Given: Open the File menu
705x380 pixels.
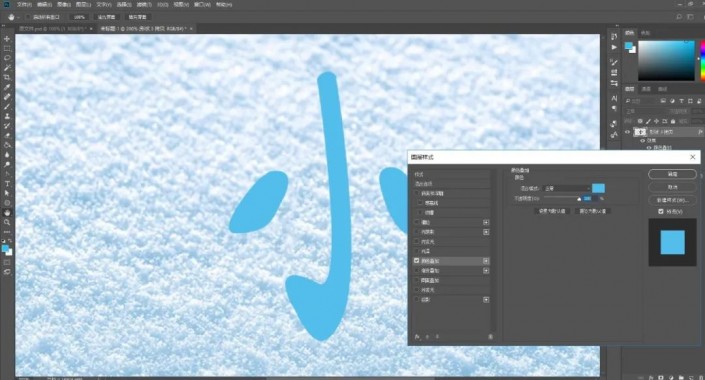Looking at the screenshot, I should tap(24, 4).
